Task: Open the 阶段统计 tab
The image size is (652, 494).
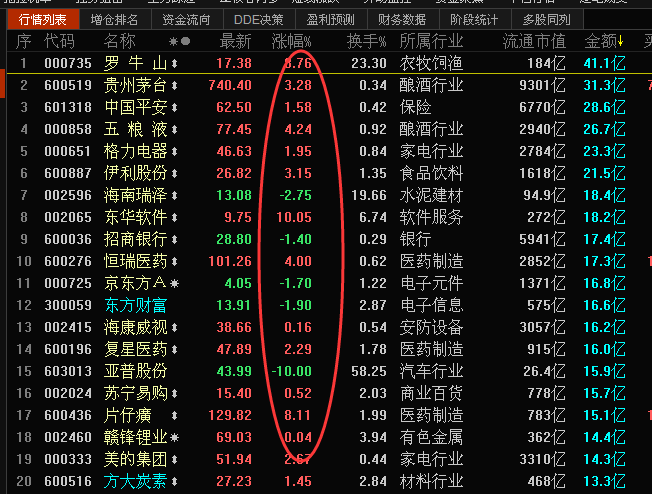Action: pyautogui.click(x=474, y=20)
